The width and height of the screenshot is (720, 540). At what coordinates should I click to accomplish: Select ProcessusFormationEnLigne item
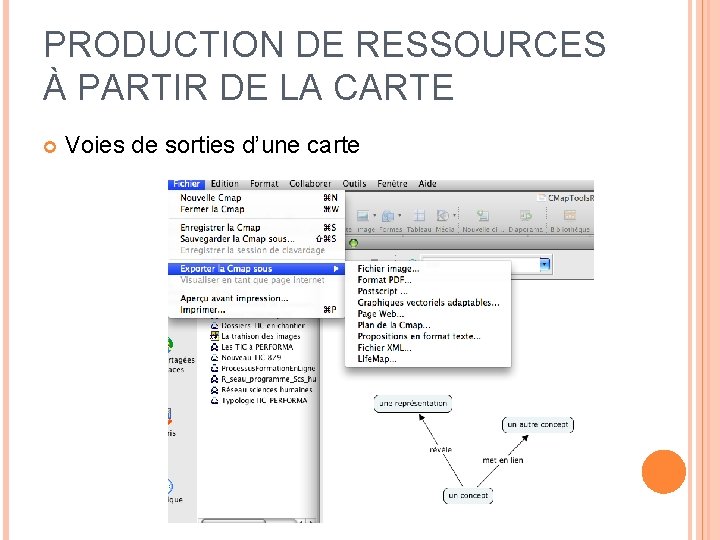click(x=268, y=368)
